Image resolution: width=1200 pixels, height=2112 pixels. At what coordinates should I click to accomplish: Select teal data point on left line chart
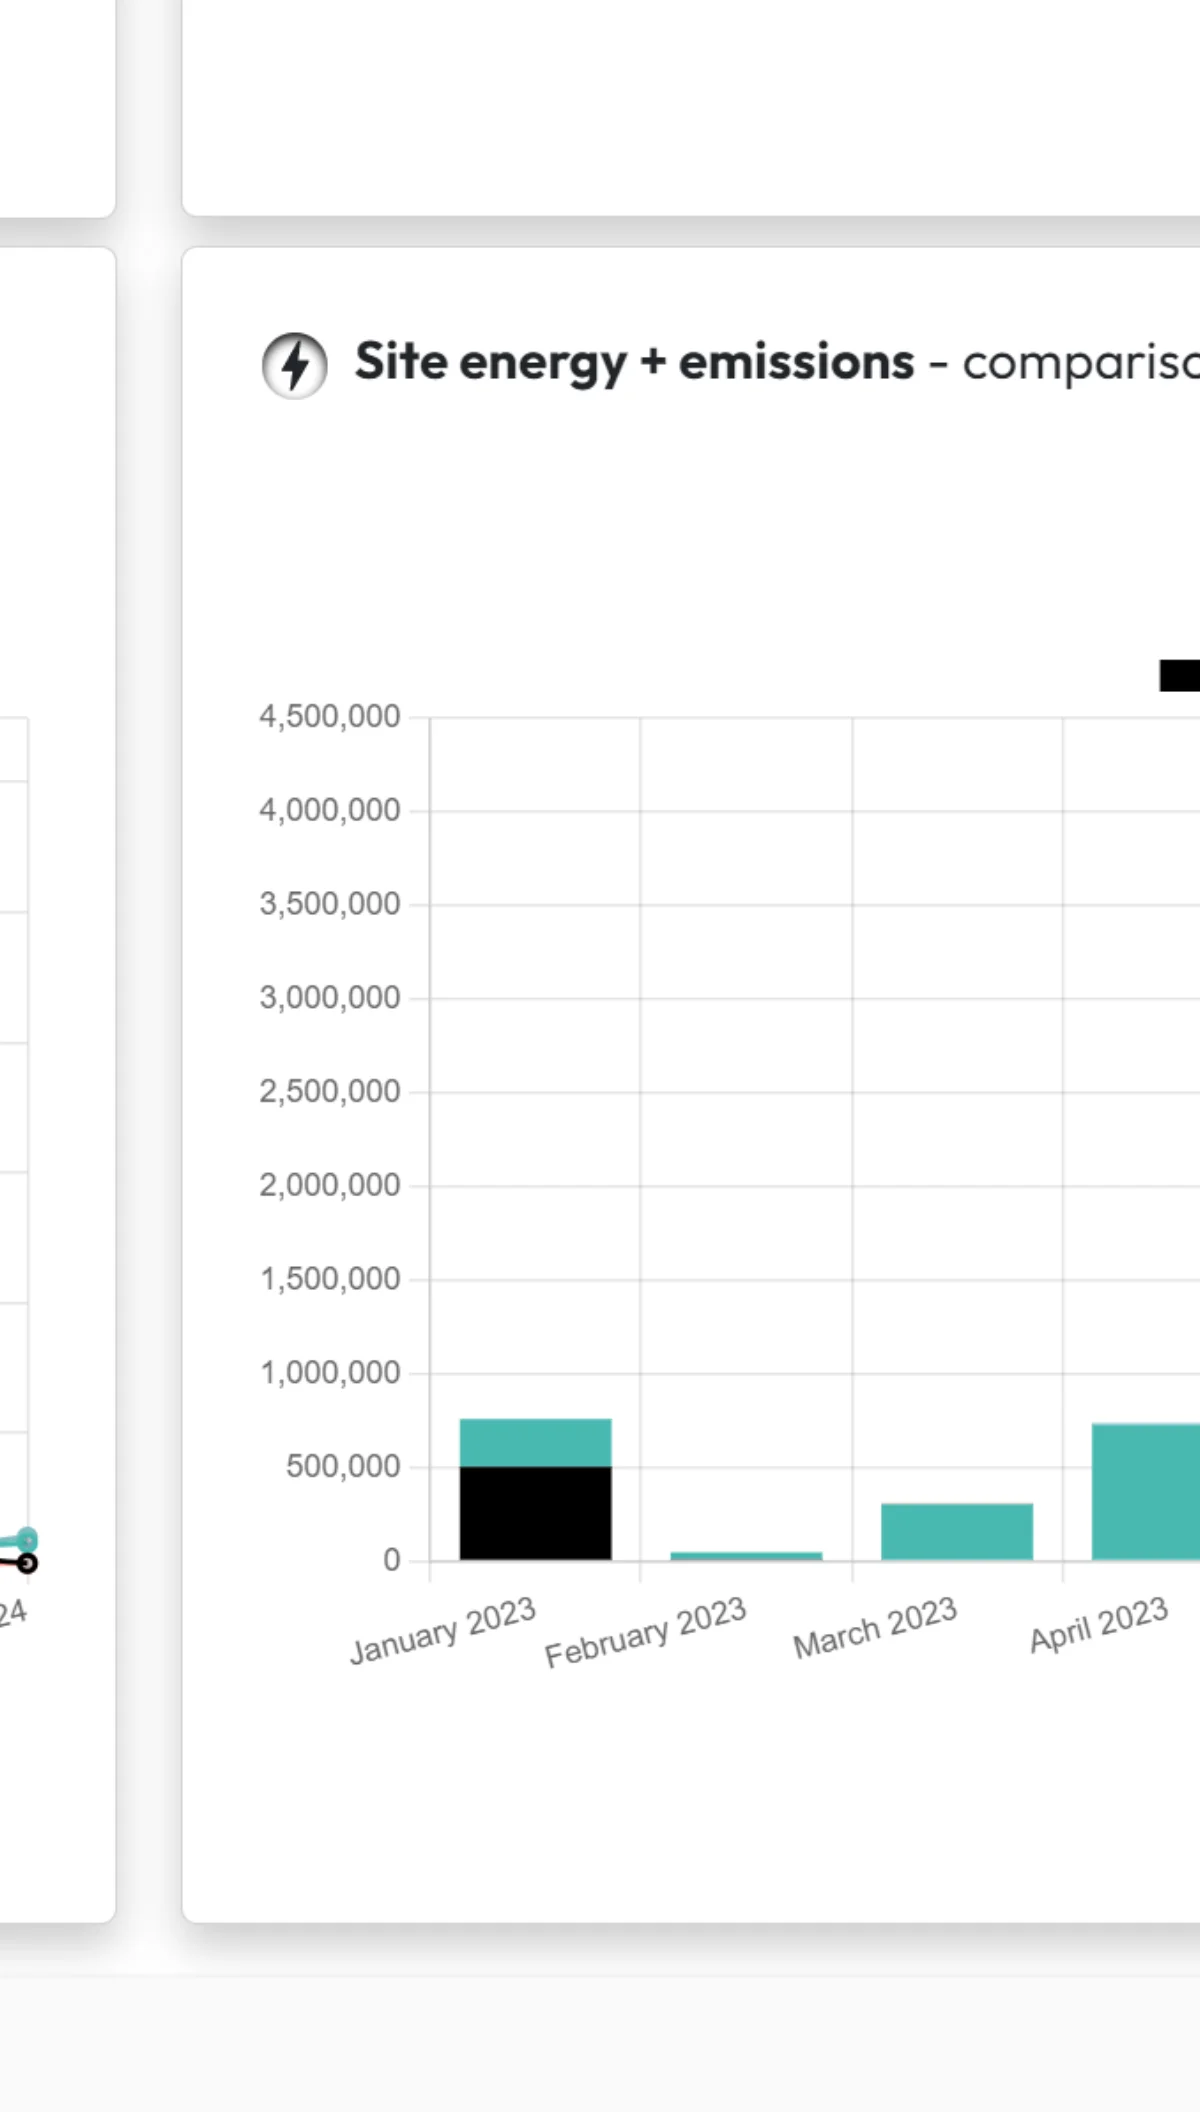point(27,1540)
